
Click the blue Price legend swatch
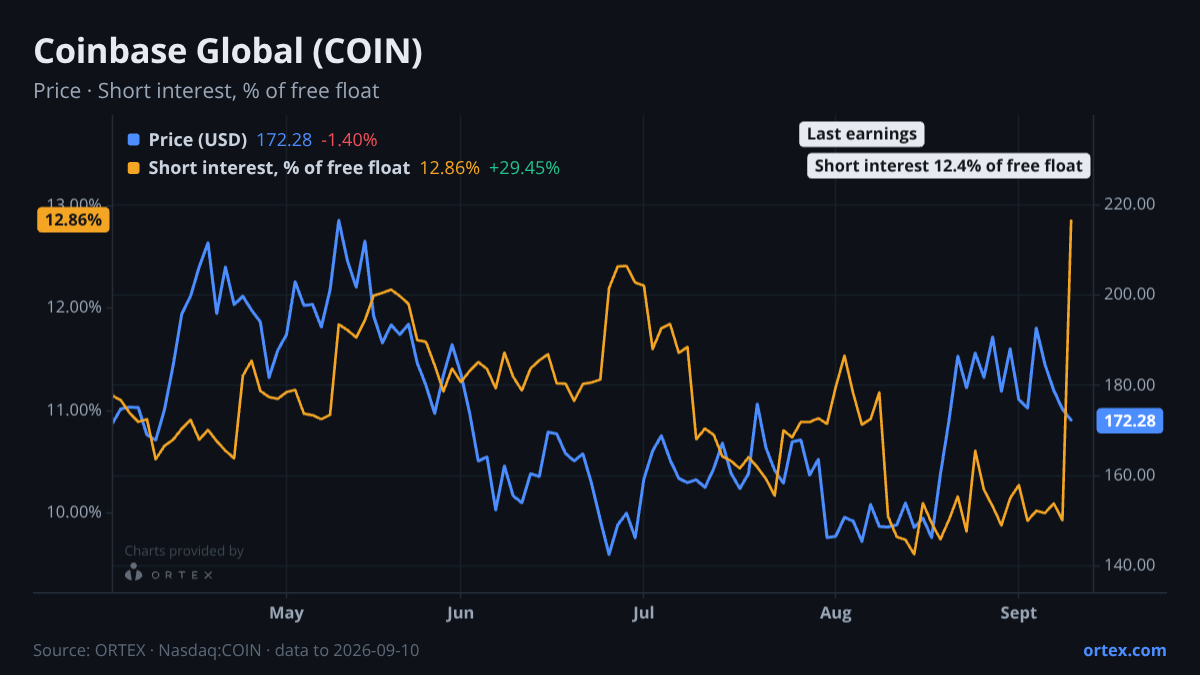[134, 140]
